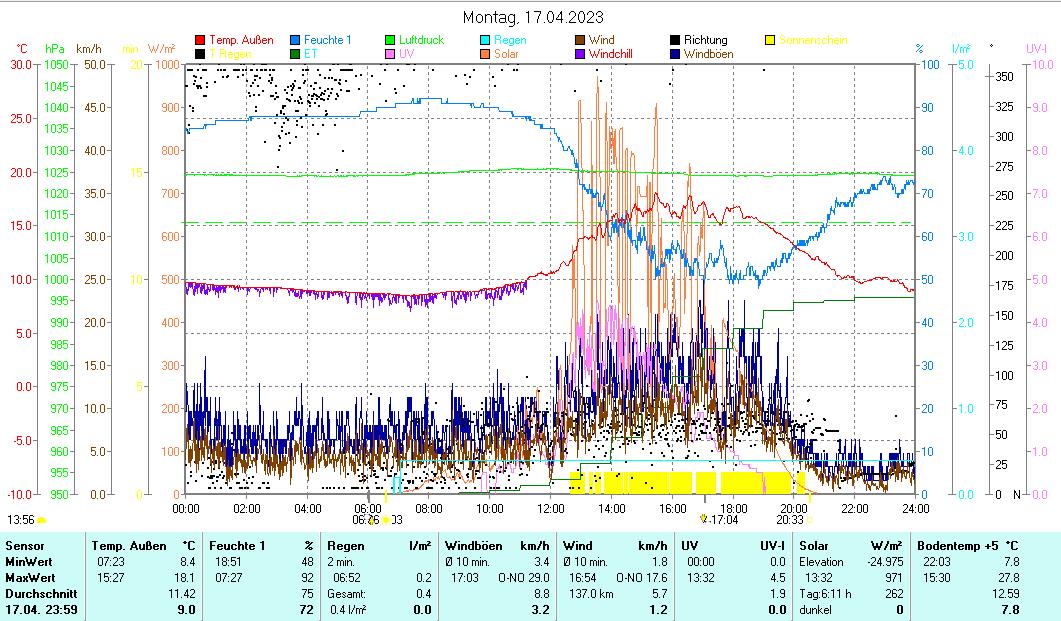1061x621 pixels.
Task: Click the dark blue Windböen legend swatch
Action: pos(675,54)
